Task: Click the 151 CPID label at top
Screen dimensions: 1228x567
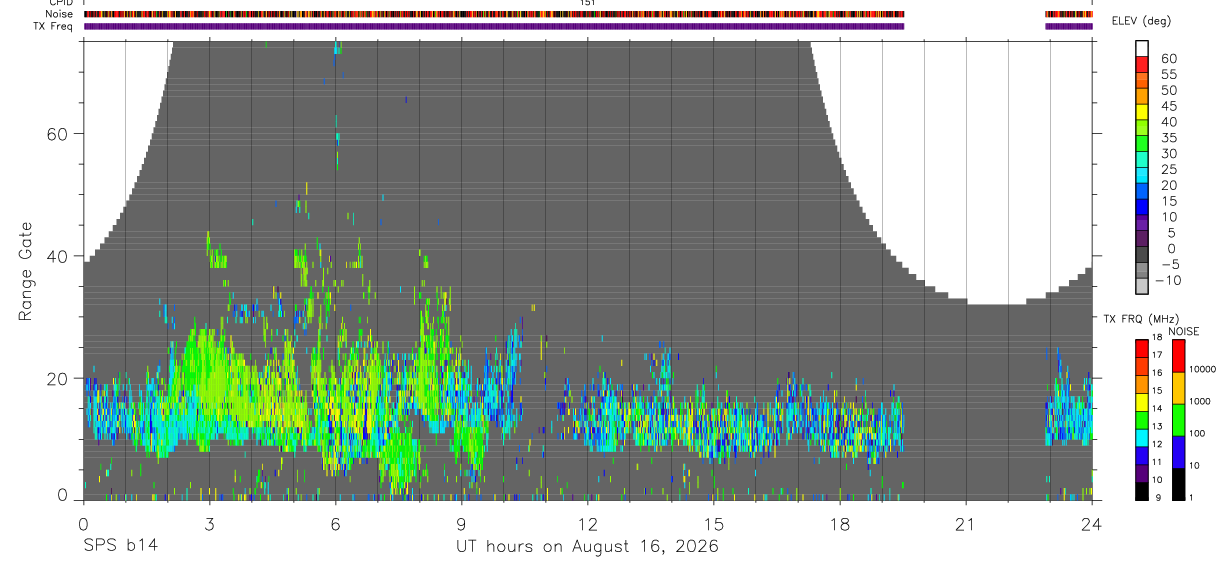Action: tap(588, 3)
